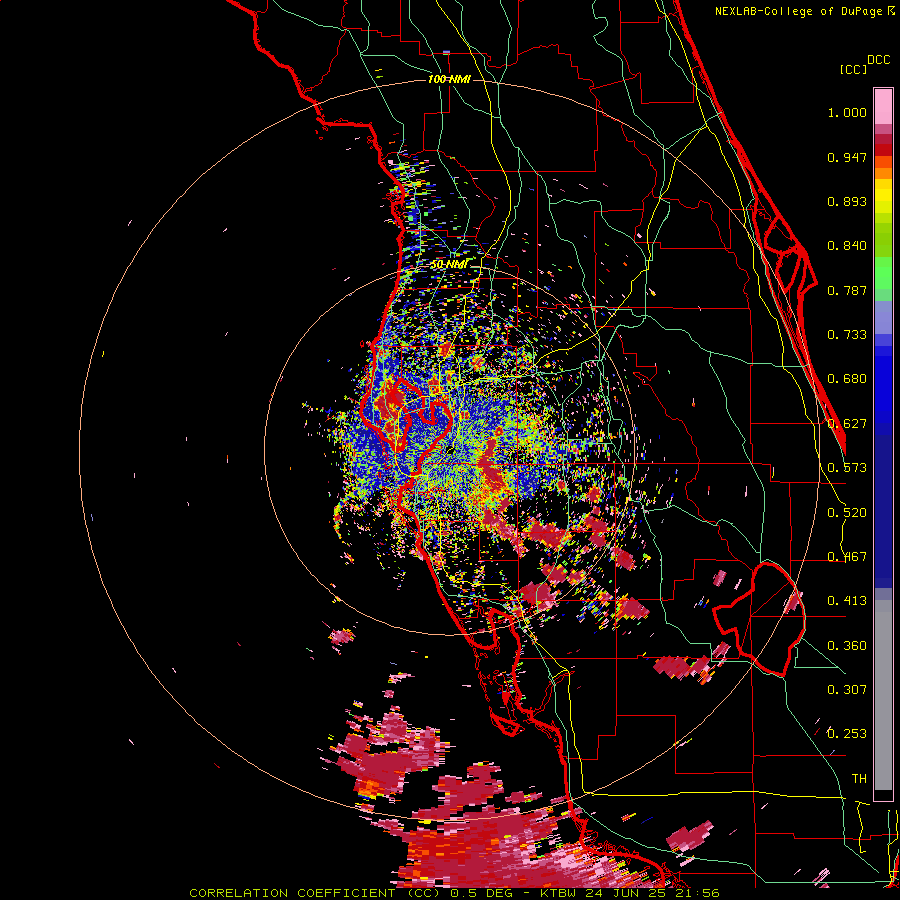The height and width of the screenshot is (900, 900).
Task: Click the Lake Okeechobee outline on the map
Action: click(x=761, y=620)
